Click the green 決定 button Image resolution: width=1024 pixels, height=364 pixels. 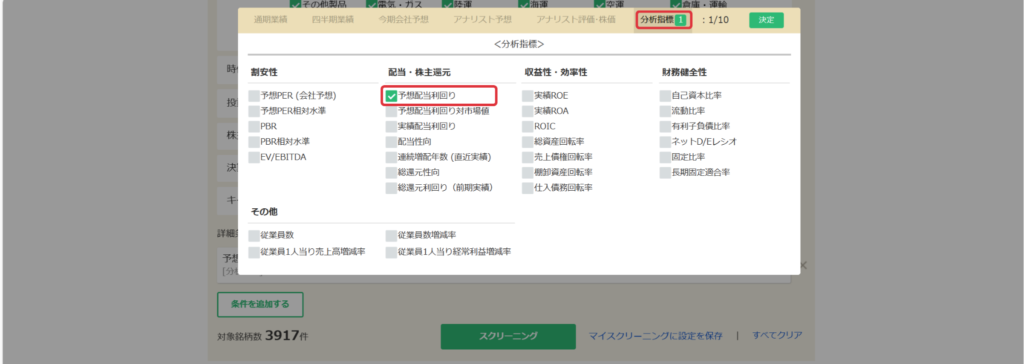click(x=766, y=20)
